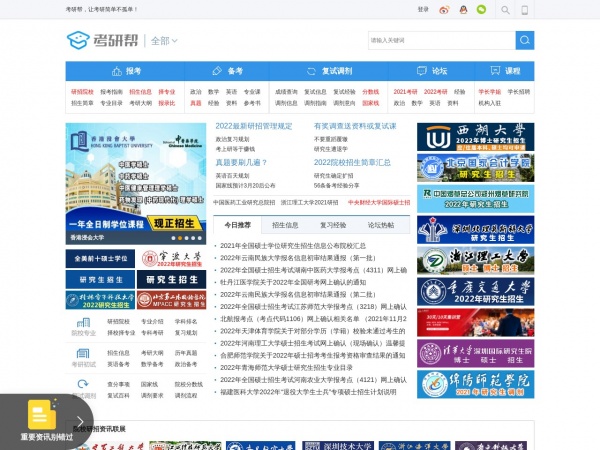Image resolution: width=600 pixels, height=450 pixels.
Task: Open the 2022最新研招管理规定 headline
Action: pos(254,126)
